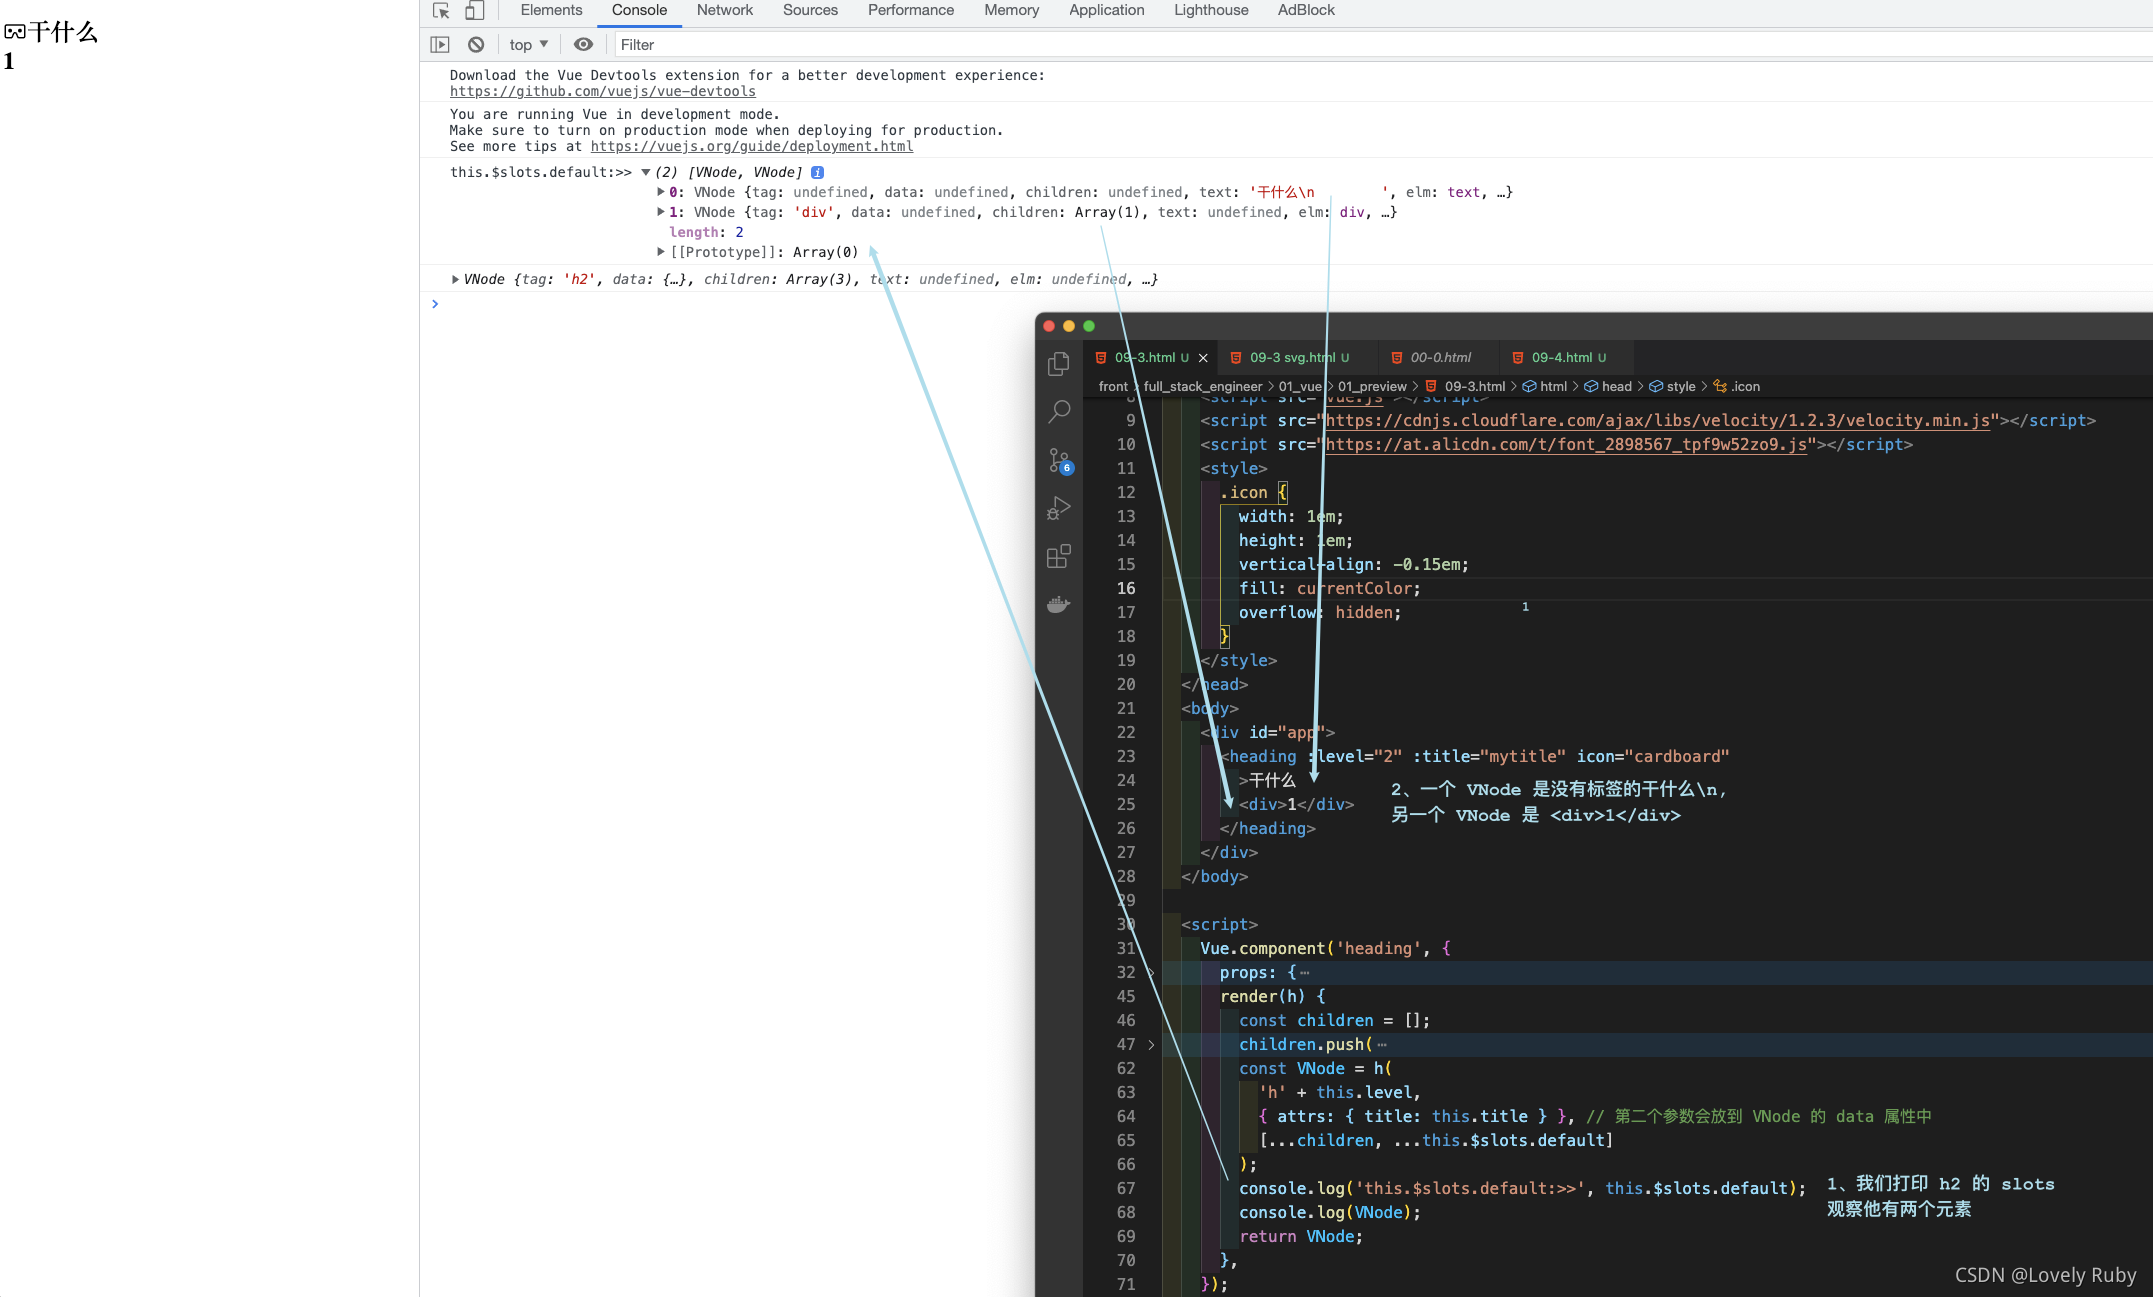Toggle the live expression eye icon

pyautogui.click(x=584, y=45)
